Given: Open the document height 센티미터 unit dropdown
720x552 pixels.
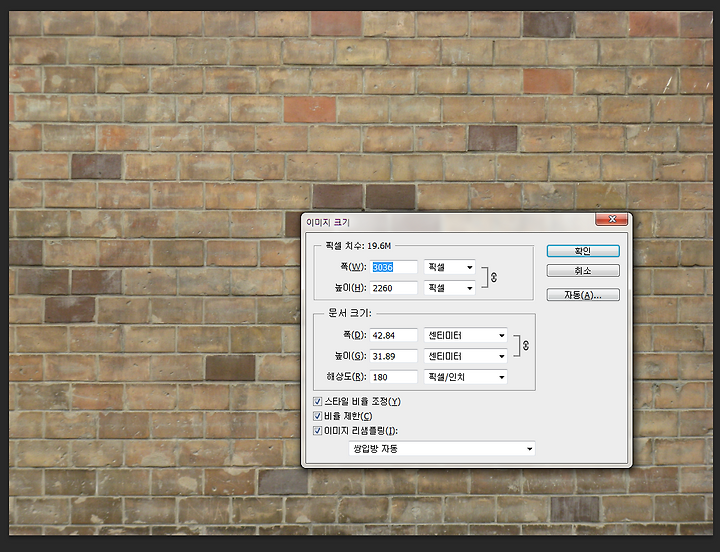Looking at the screenshot, I should (466, 356).
